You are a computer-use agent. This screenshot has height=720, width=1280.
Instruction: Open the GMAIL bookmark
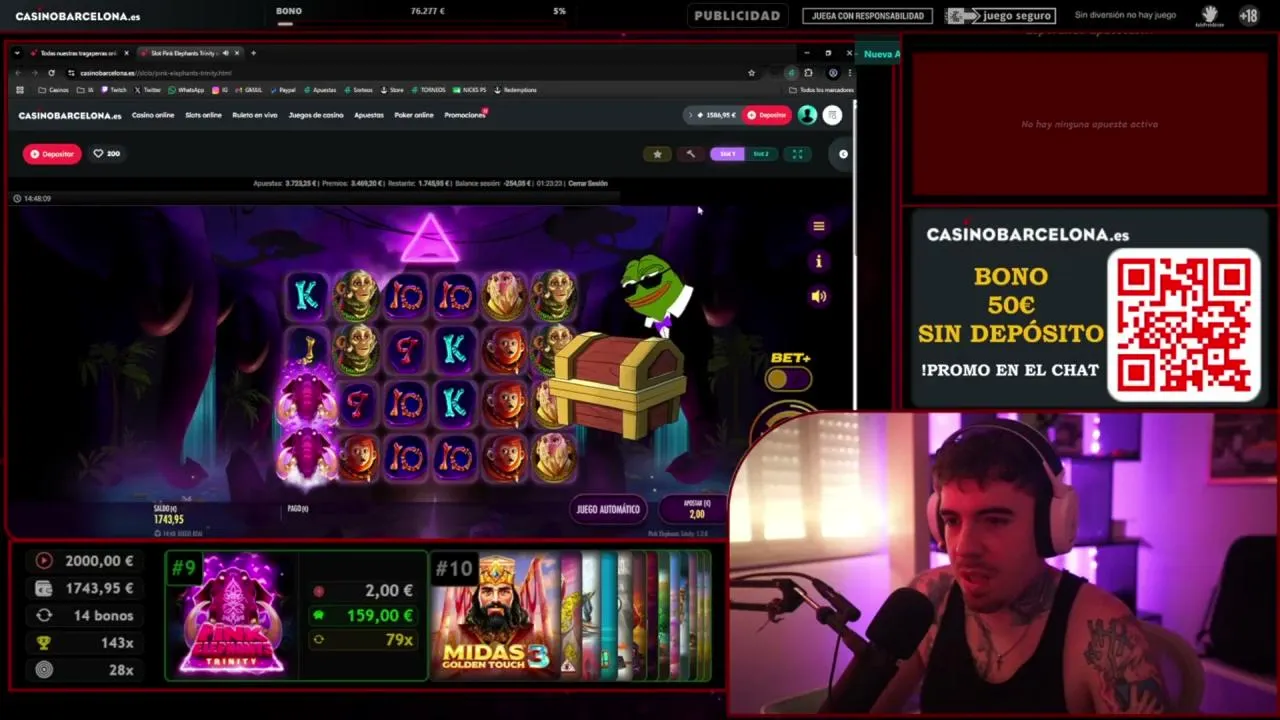tap(249, 90)
